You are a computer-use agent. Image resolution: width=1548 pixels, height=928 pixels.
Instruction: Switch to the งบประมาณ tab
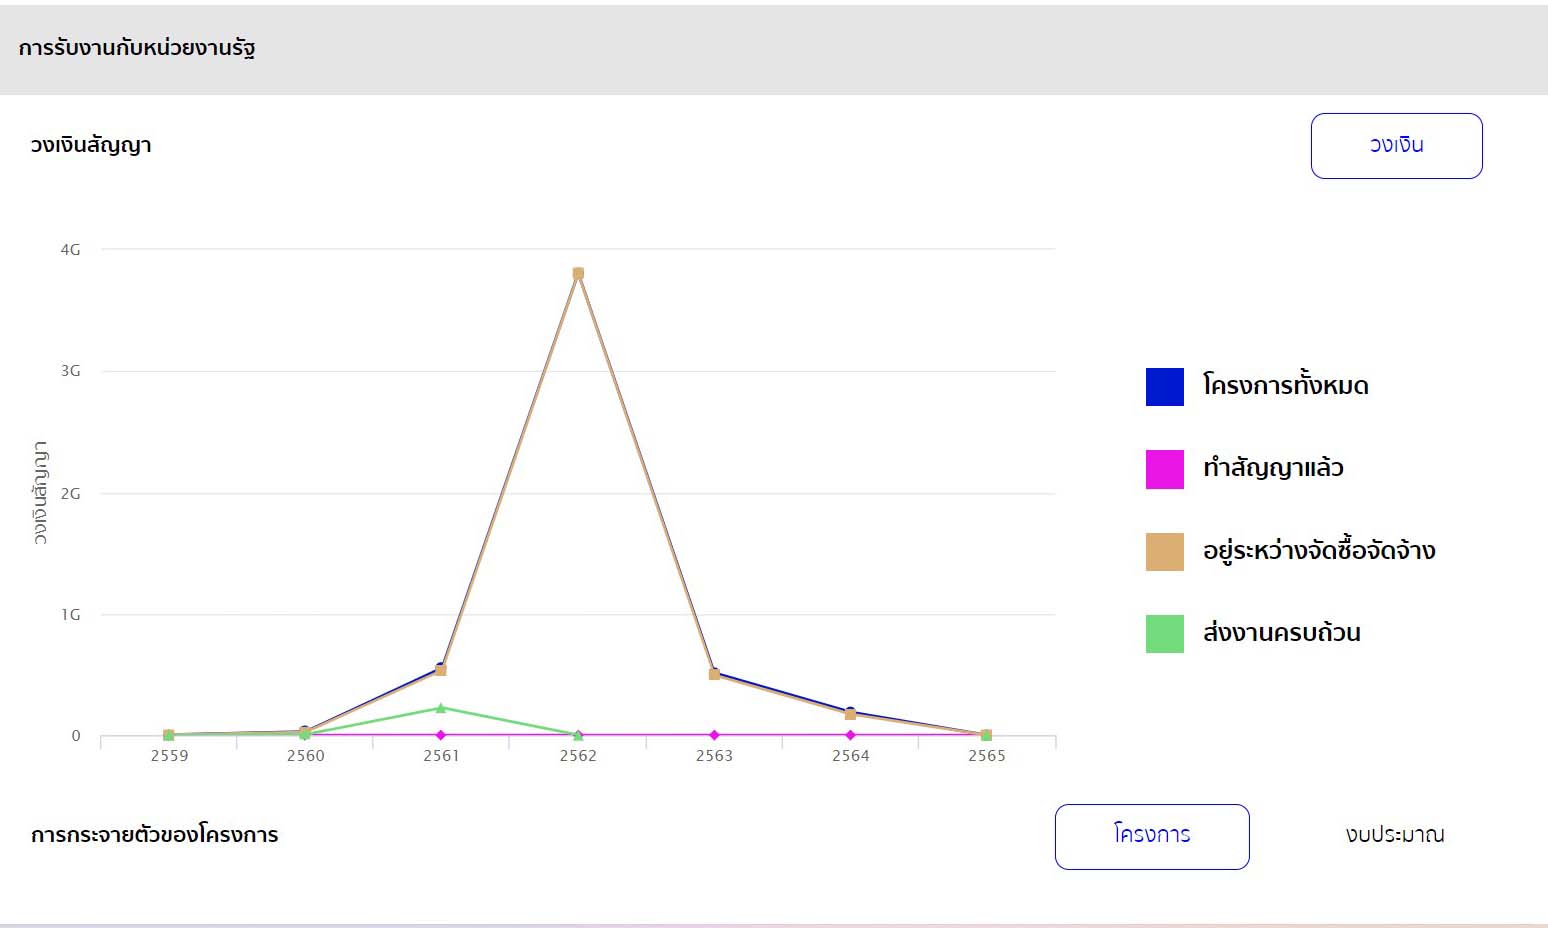(1394, 835)
